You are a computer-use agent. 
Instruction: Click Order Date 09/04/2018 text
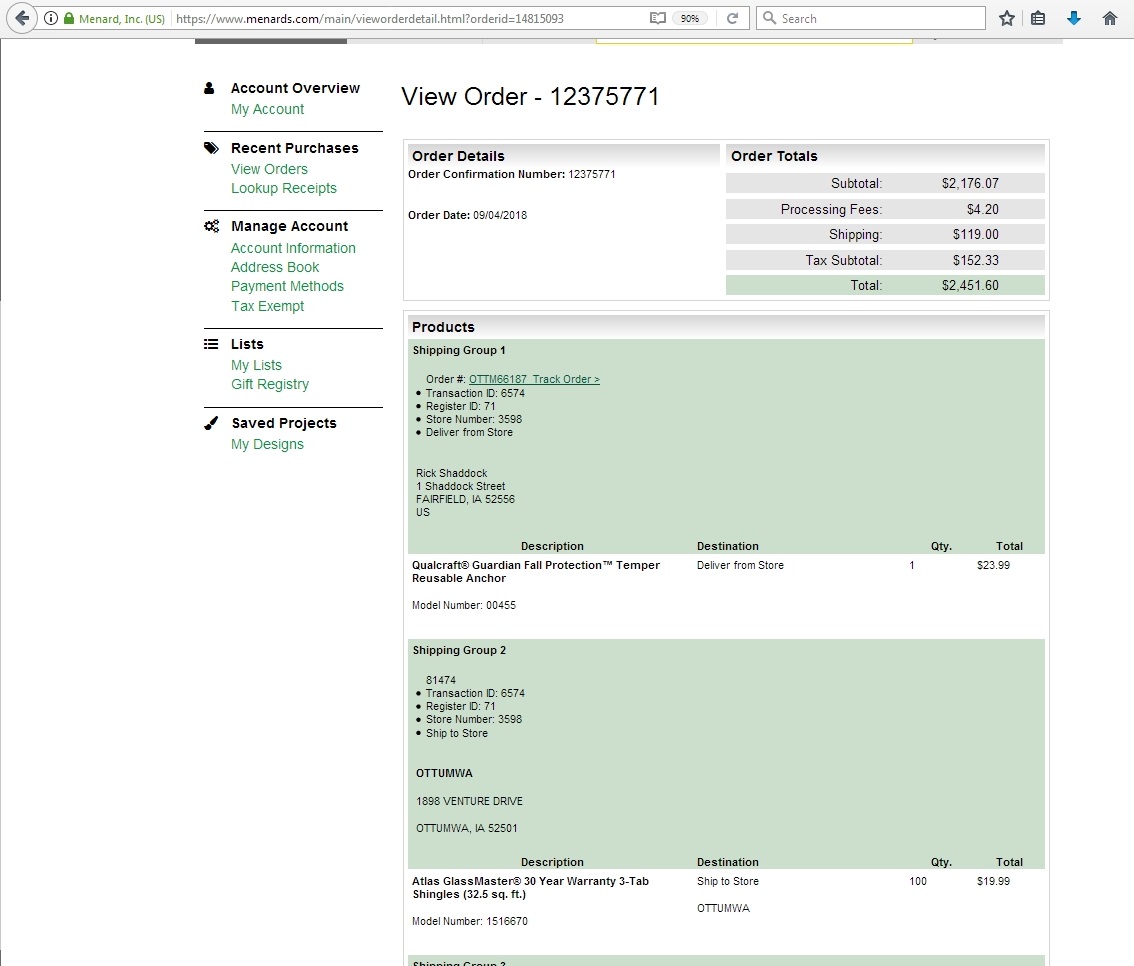[x=467, y=215]
